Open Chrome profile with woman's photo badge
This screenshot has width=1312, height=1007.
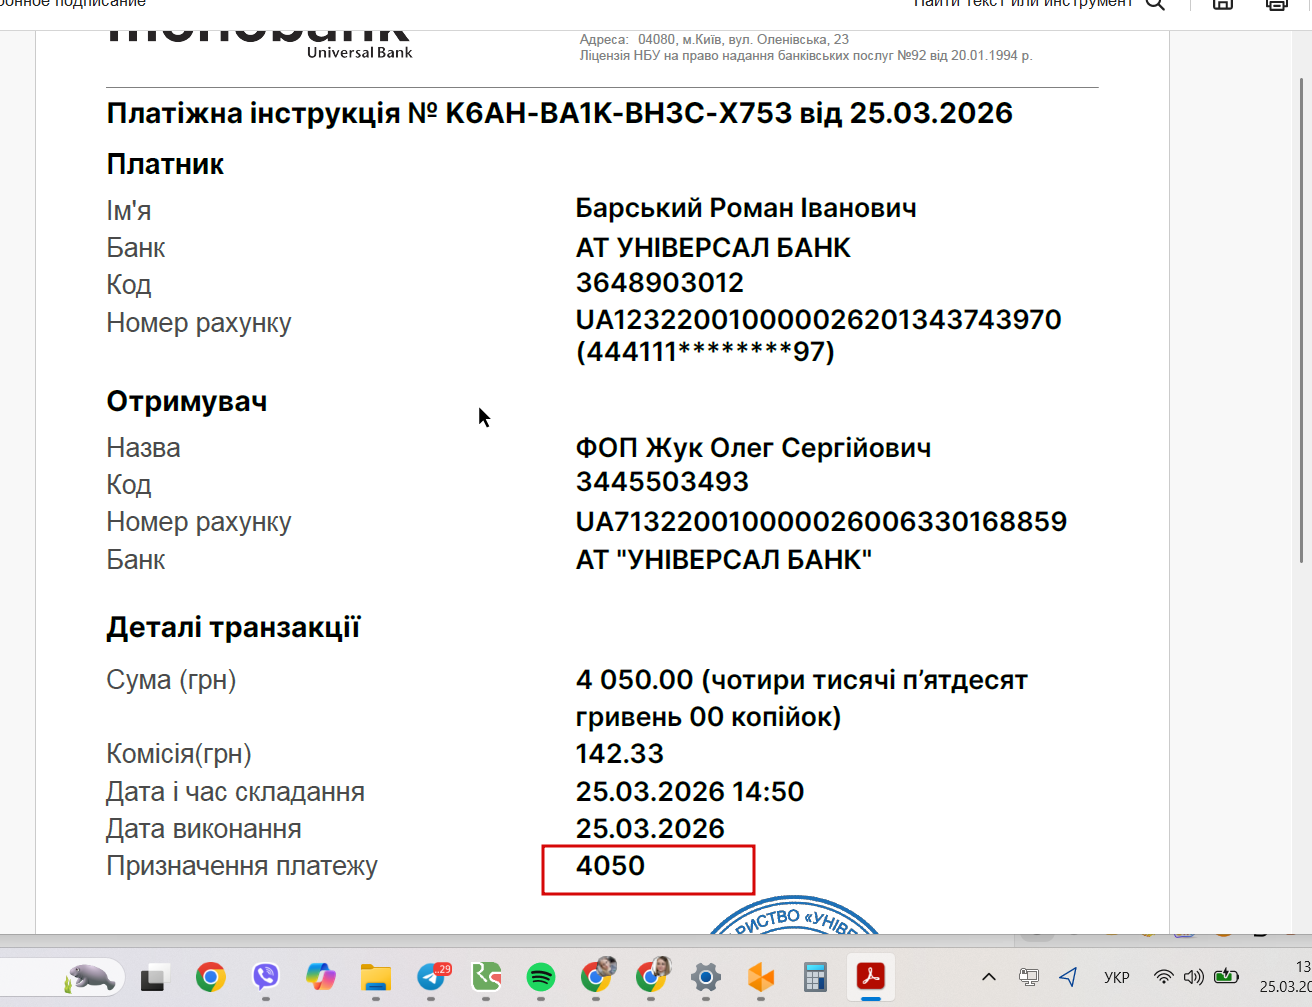point(652,975)
